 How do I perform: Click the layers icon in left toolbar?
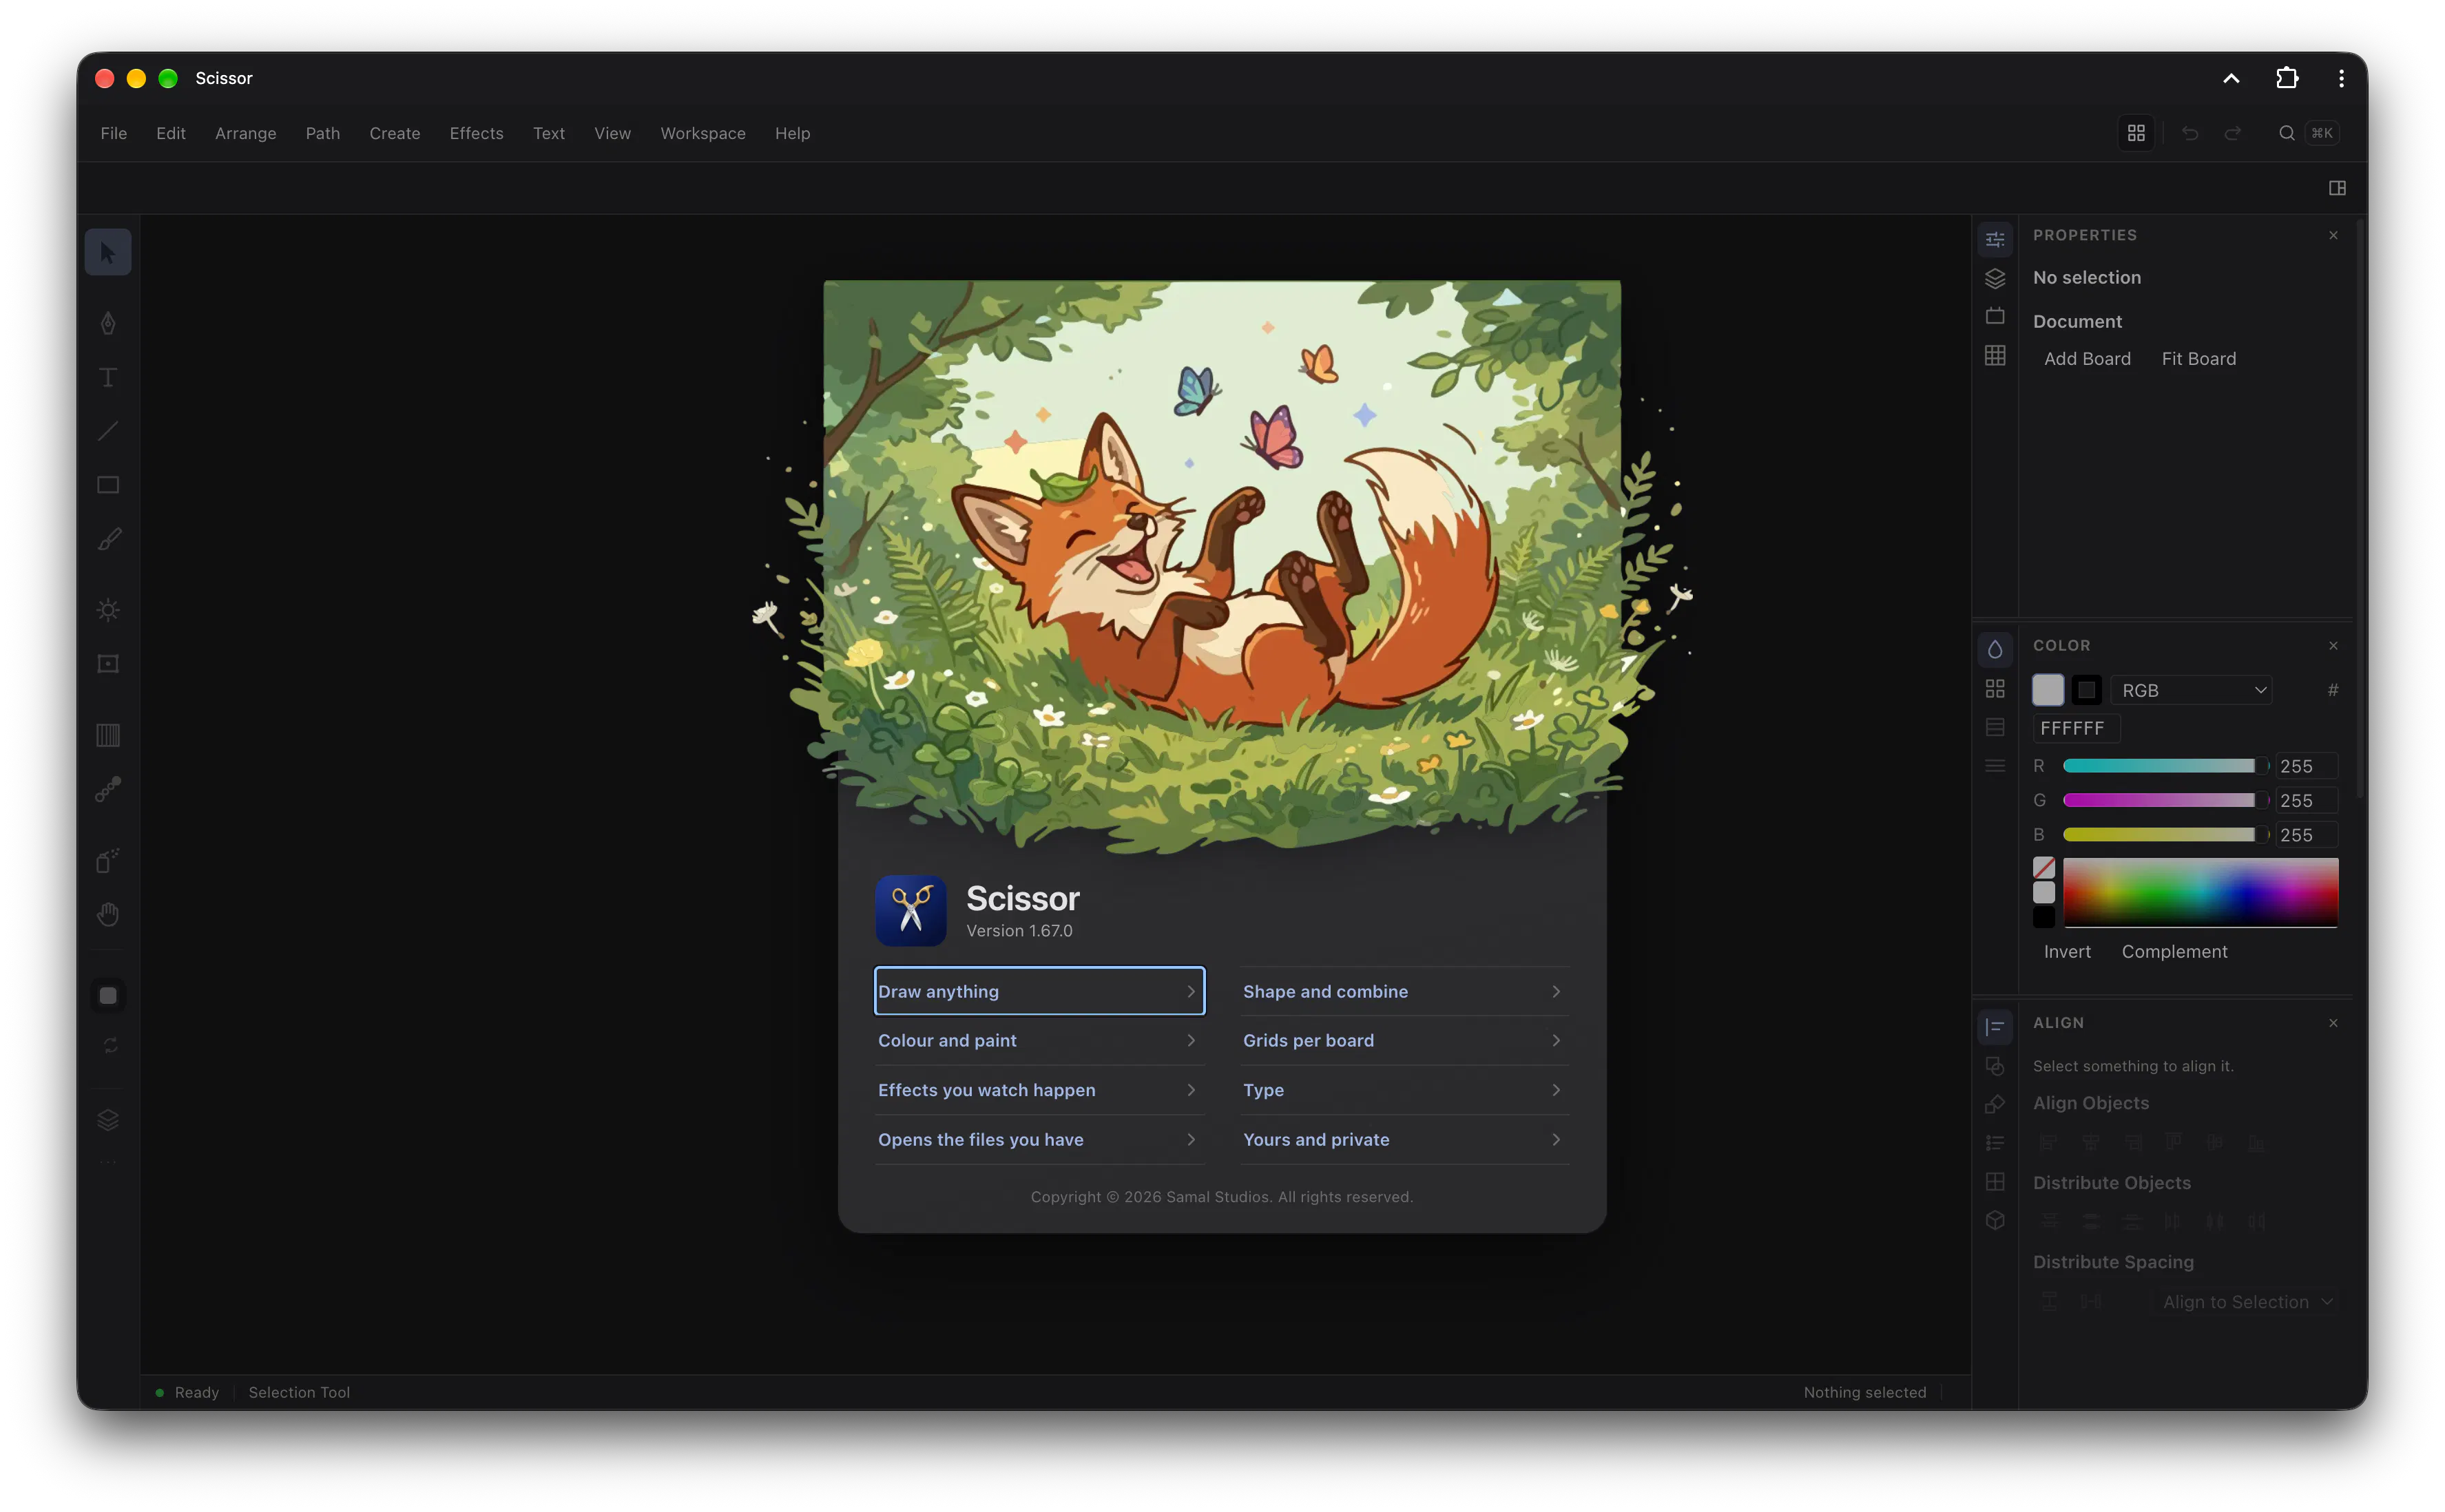tap(108, 1120)
